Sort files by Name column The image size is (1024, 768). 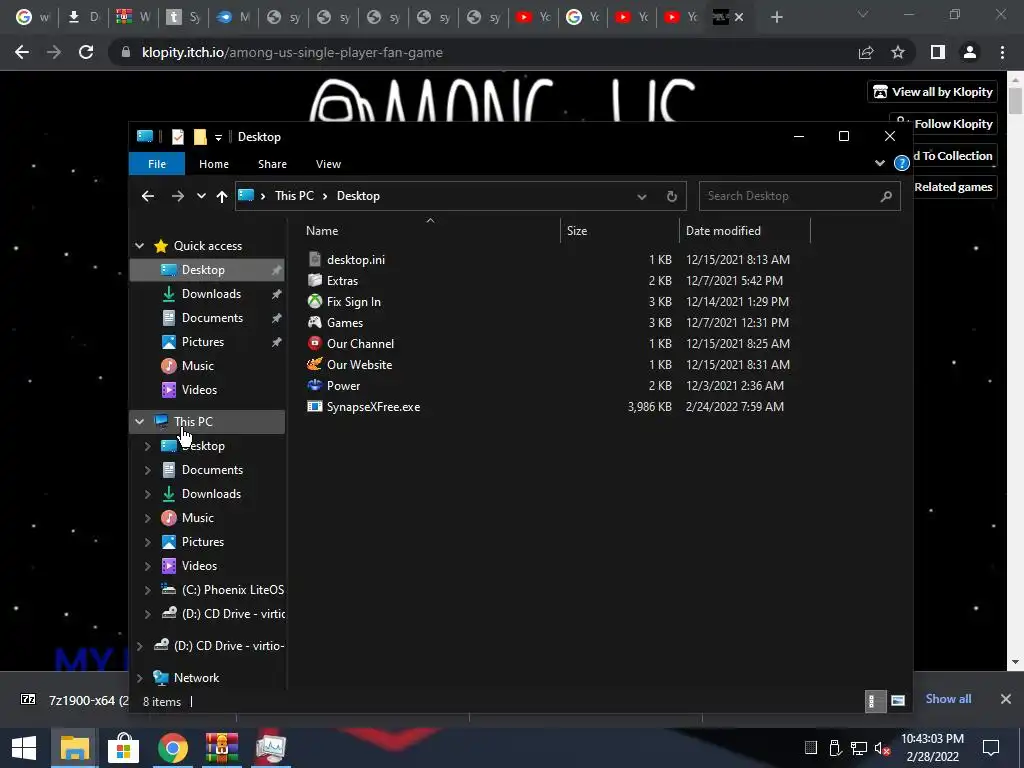pyautogui.click(x=431, y=231)
